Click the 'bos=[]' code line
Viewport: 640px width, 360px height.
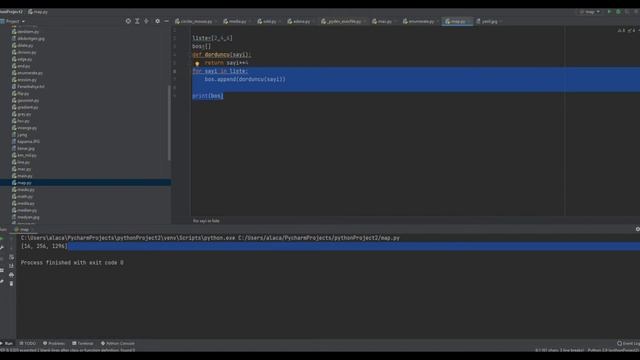[x=202, y=47]
